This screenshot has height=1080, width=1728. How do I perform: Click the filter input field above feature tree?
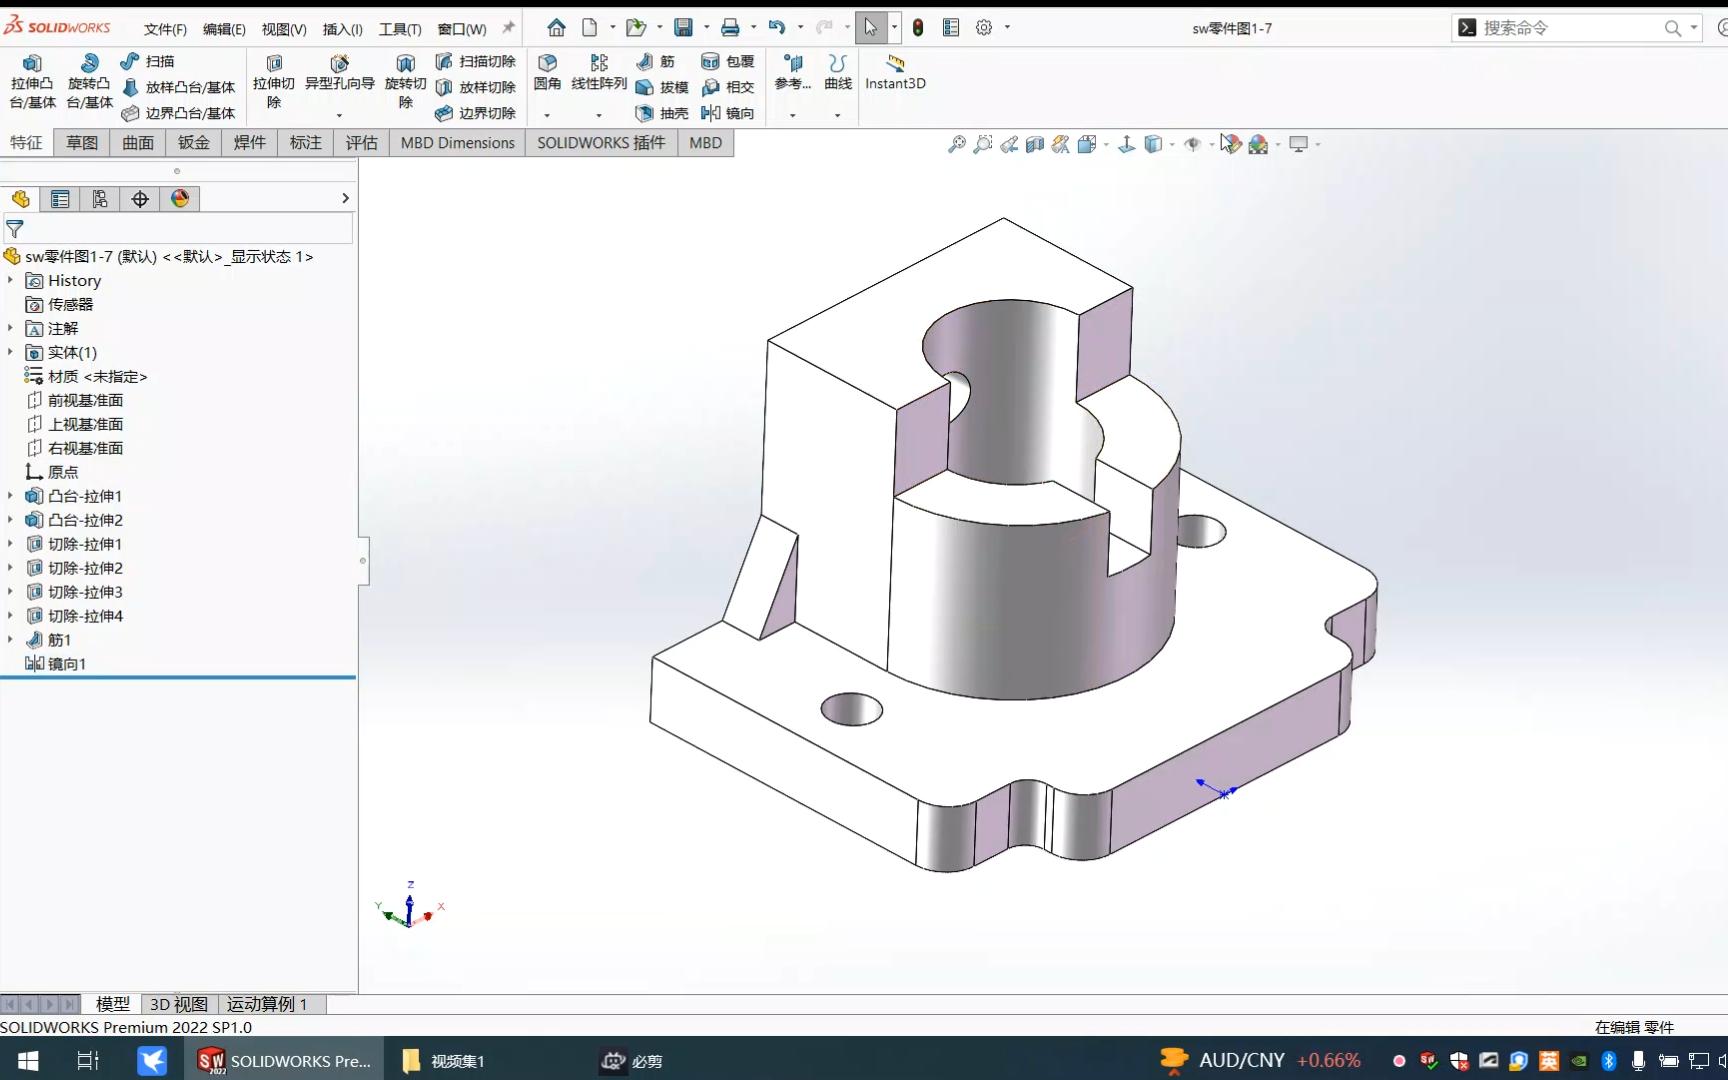coord(180,229)
